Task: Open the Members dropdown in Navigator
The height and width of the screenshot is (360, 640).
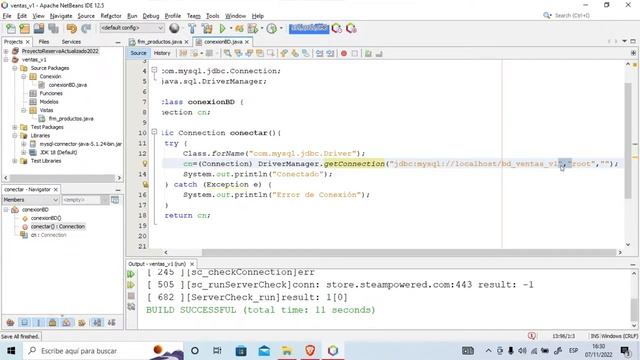Action: click(x=31, y=200)
